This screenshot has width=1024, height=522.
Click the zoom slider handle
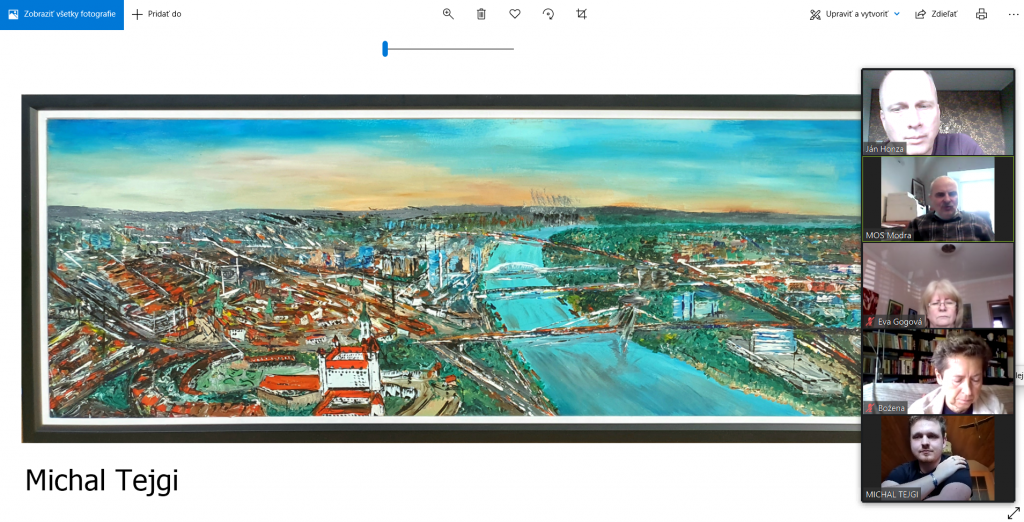click(x=385, y=49)
